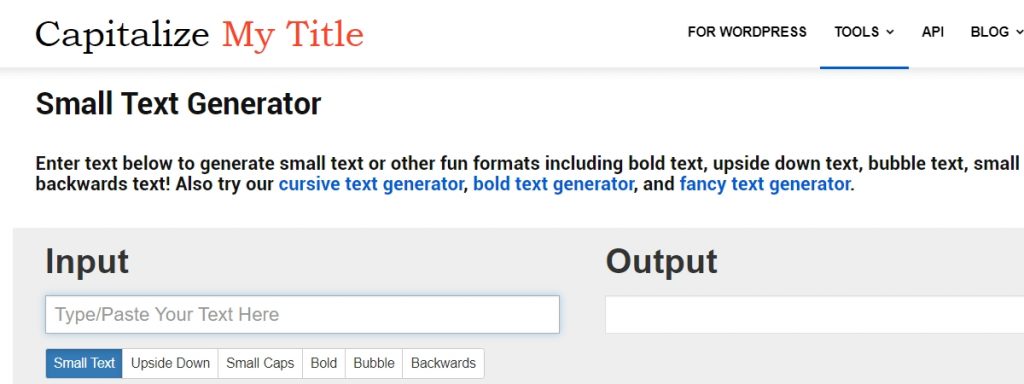This screenshot has width=1024, height=384.
Task: Focus the Type/Paste Your Text Here field
Action: pyautogui.click(x=302, y=315)
